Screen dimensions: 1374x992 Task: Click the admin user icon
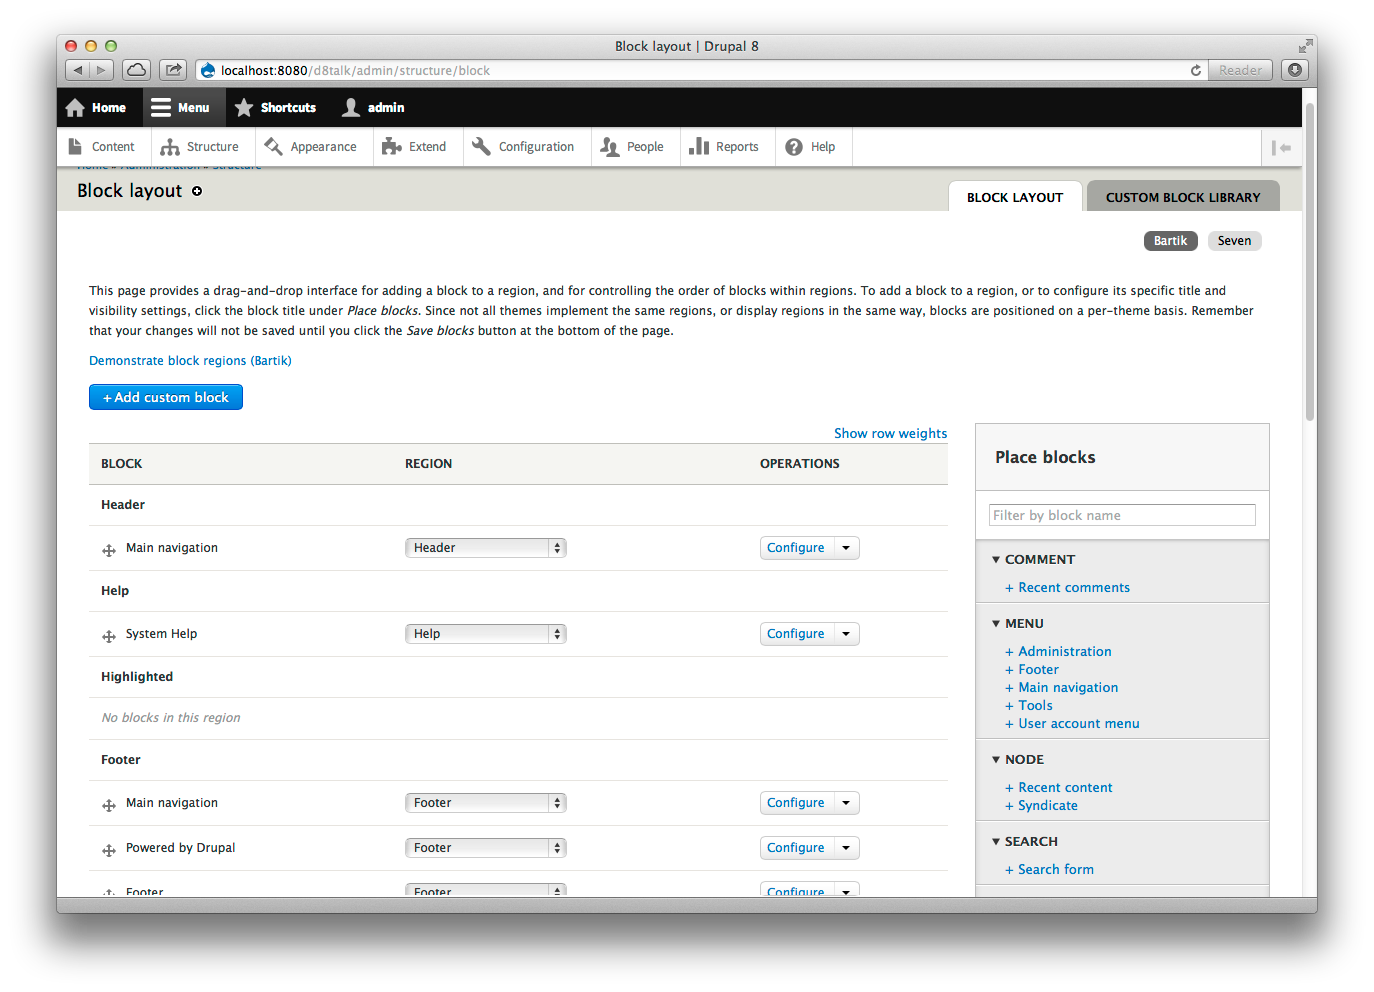pyautogui.click(x=351, y=108)
